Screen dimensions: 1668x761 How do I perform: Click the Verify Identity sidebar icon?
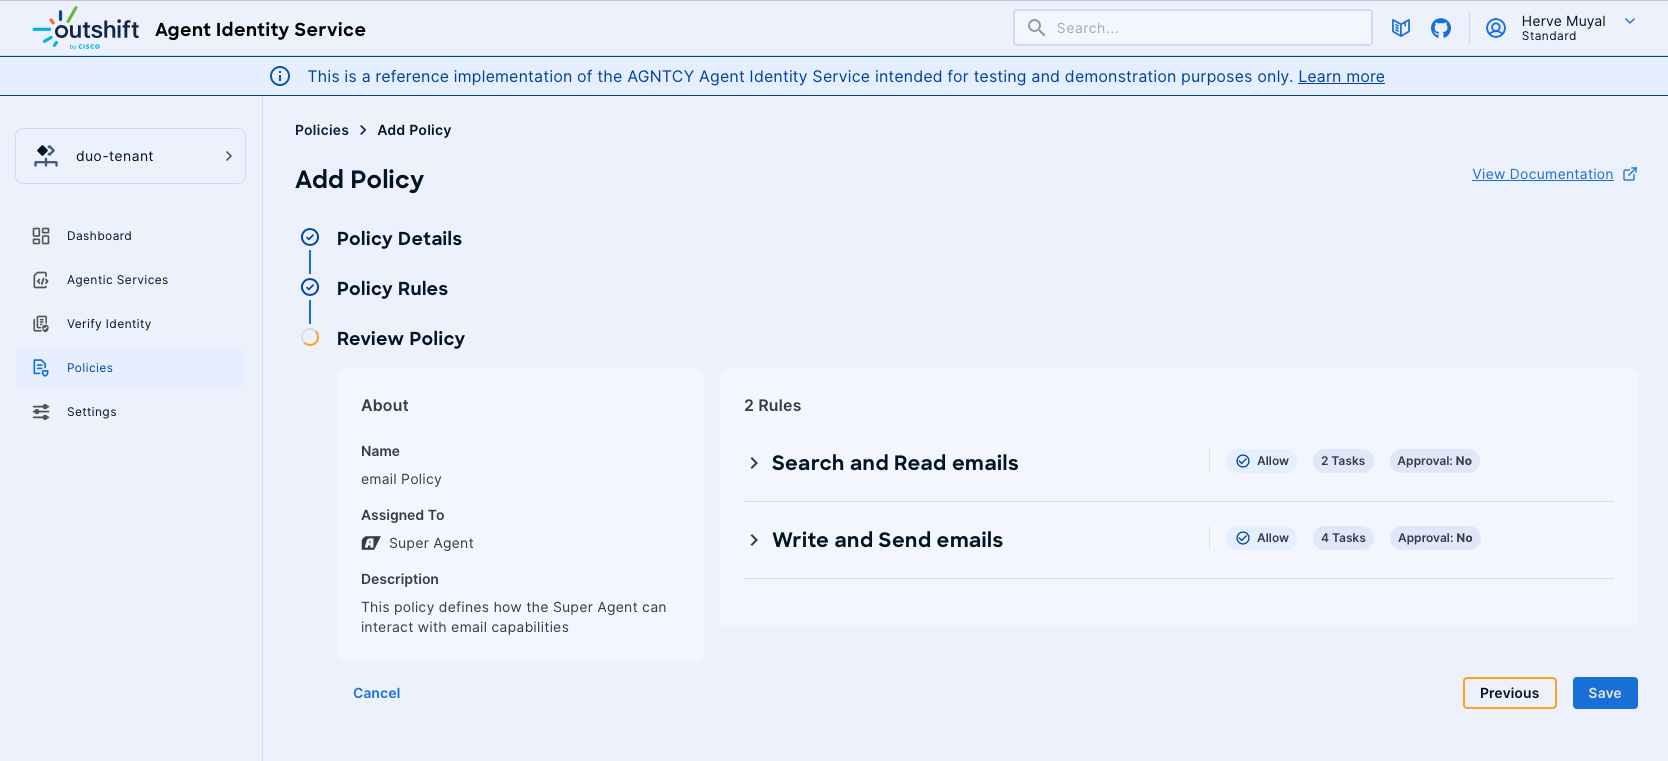point(41,324)
